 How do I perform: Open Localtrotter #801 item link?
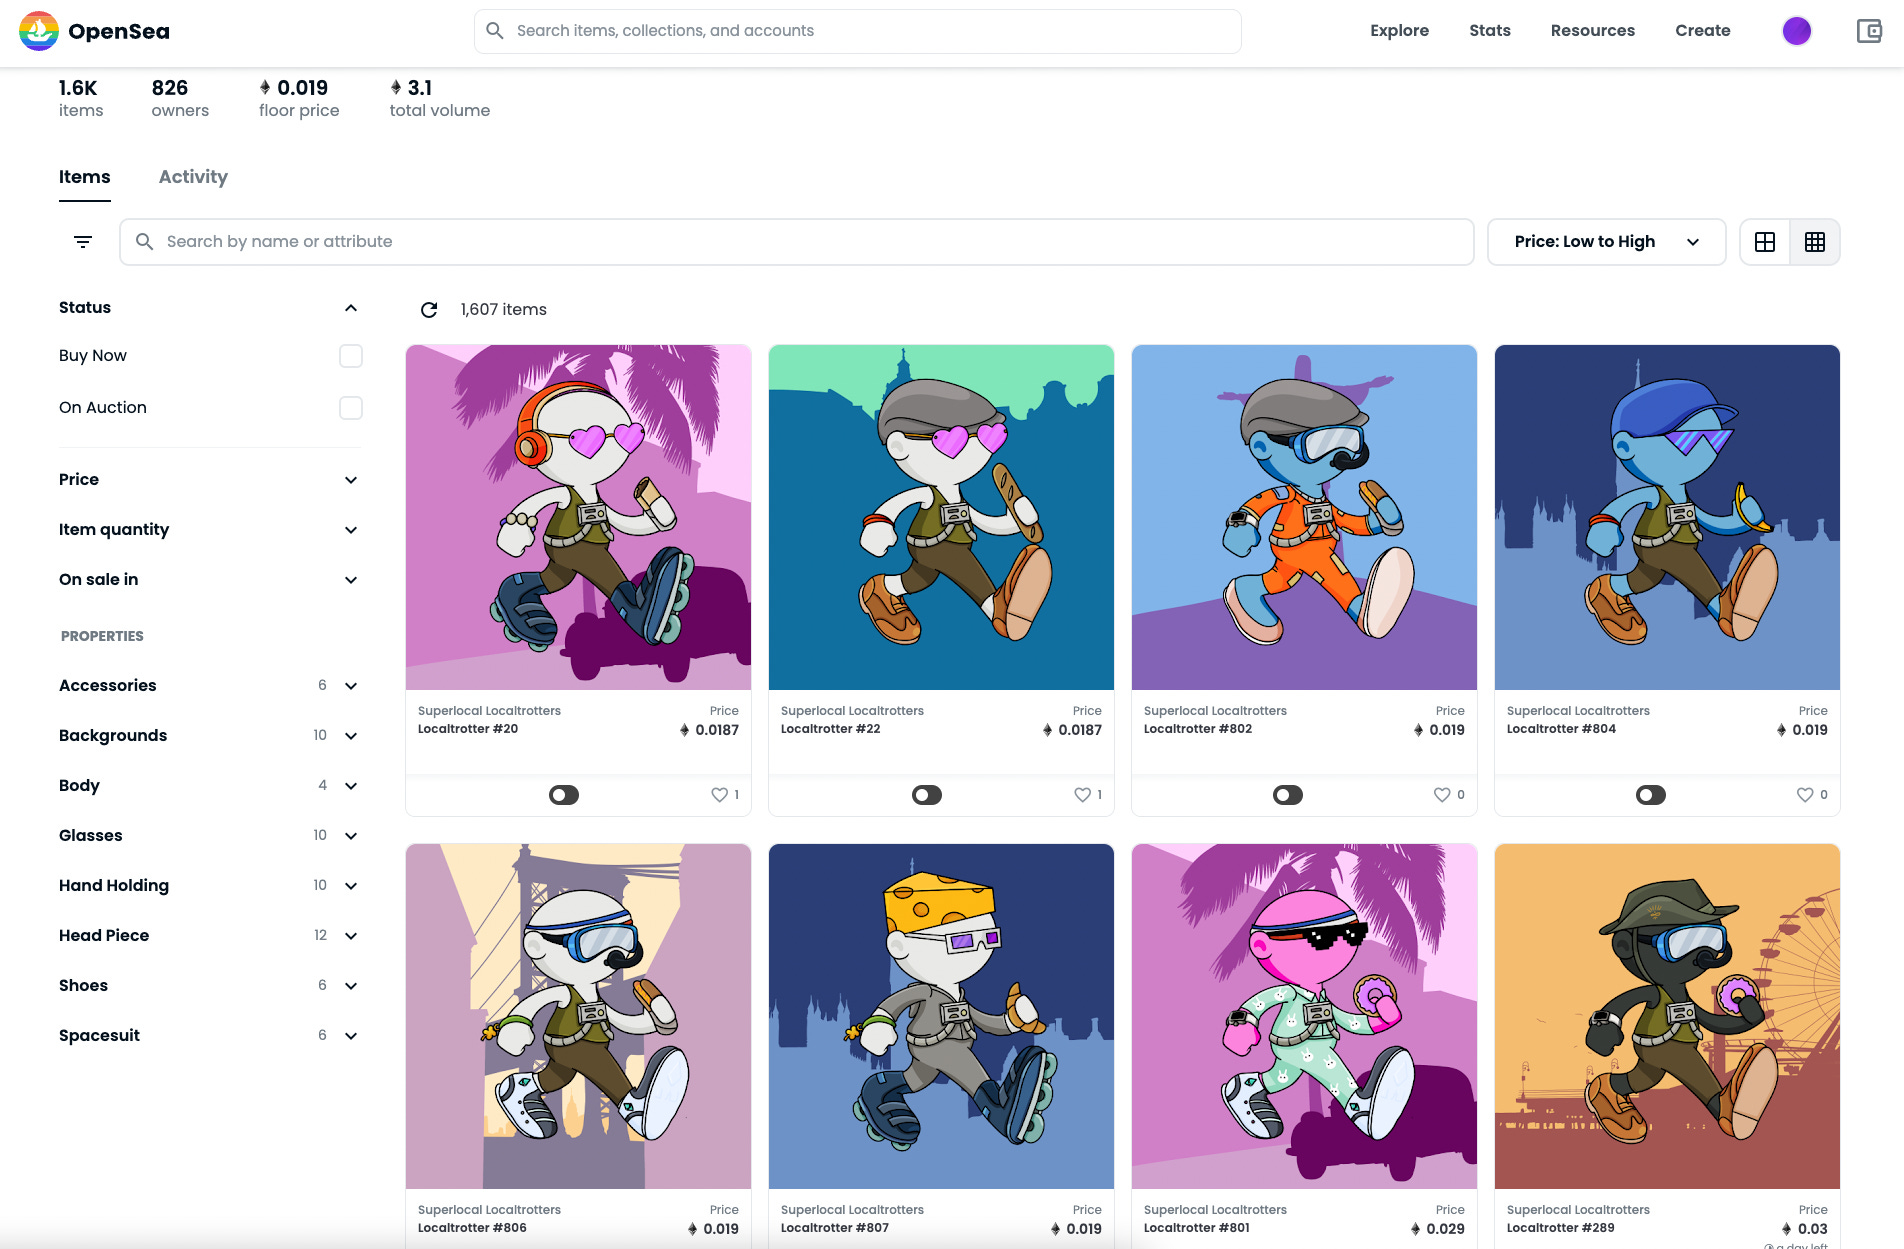1197,1228
